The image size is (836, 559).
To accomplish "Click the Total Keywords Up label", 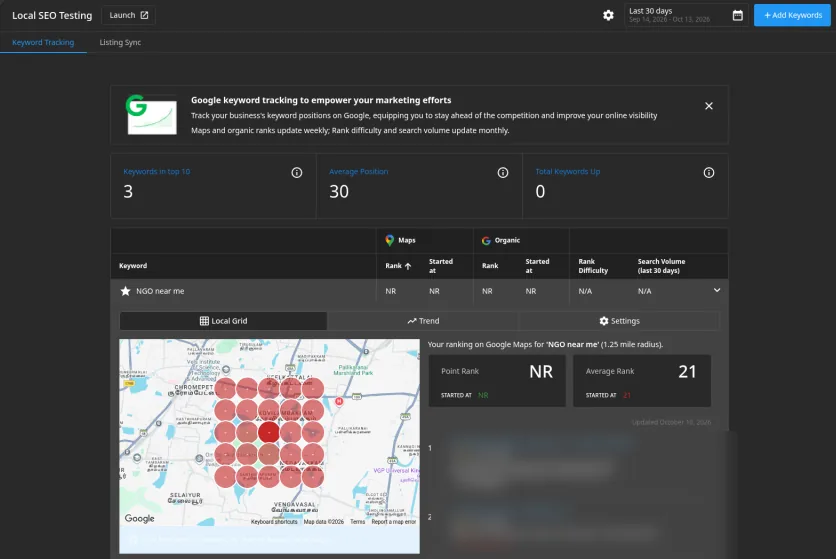I will point(568,172).
